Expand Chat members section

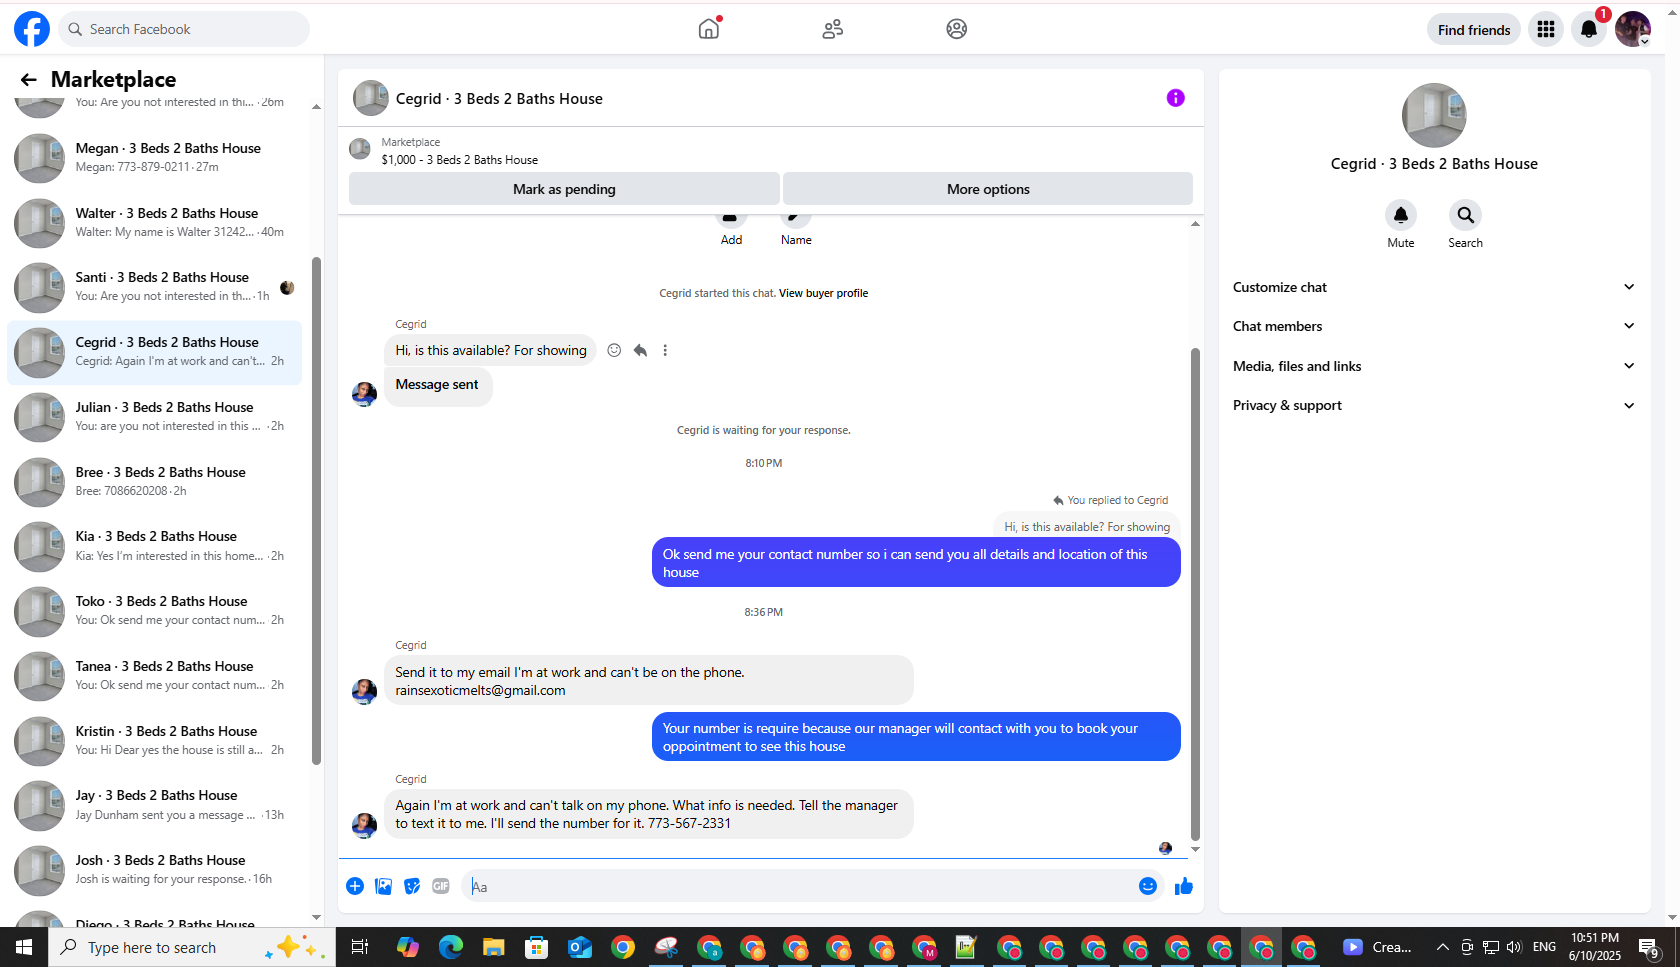point(1434,326)
